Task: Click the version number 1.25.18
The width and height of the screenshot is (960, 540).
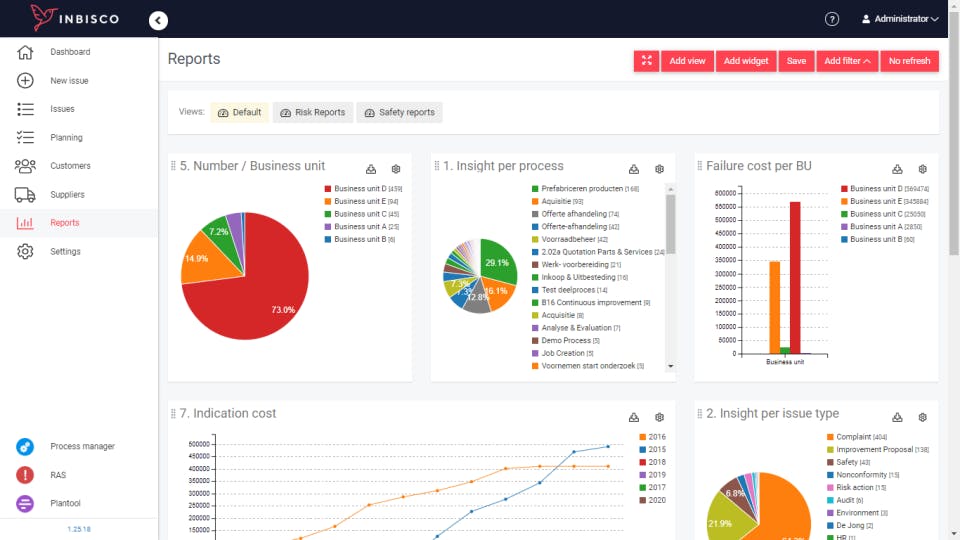Action: tap(79, 529)
